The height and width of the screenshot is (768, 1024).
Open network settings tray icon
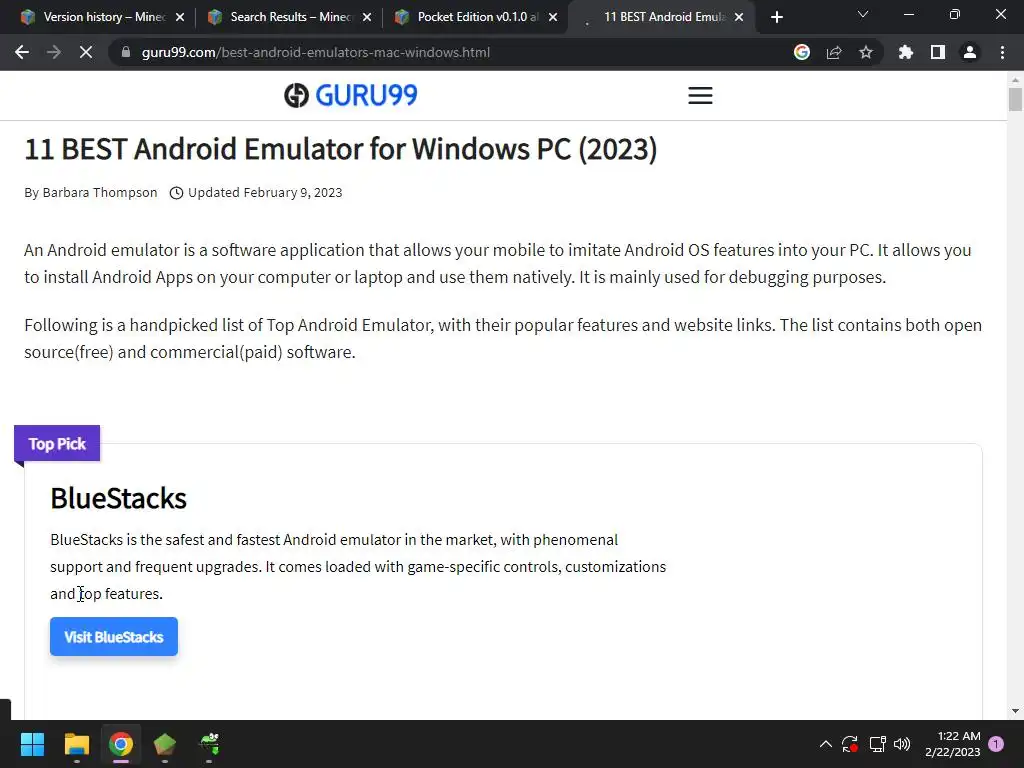(877, 744)
